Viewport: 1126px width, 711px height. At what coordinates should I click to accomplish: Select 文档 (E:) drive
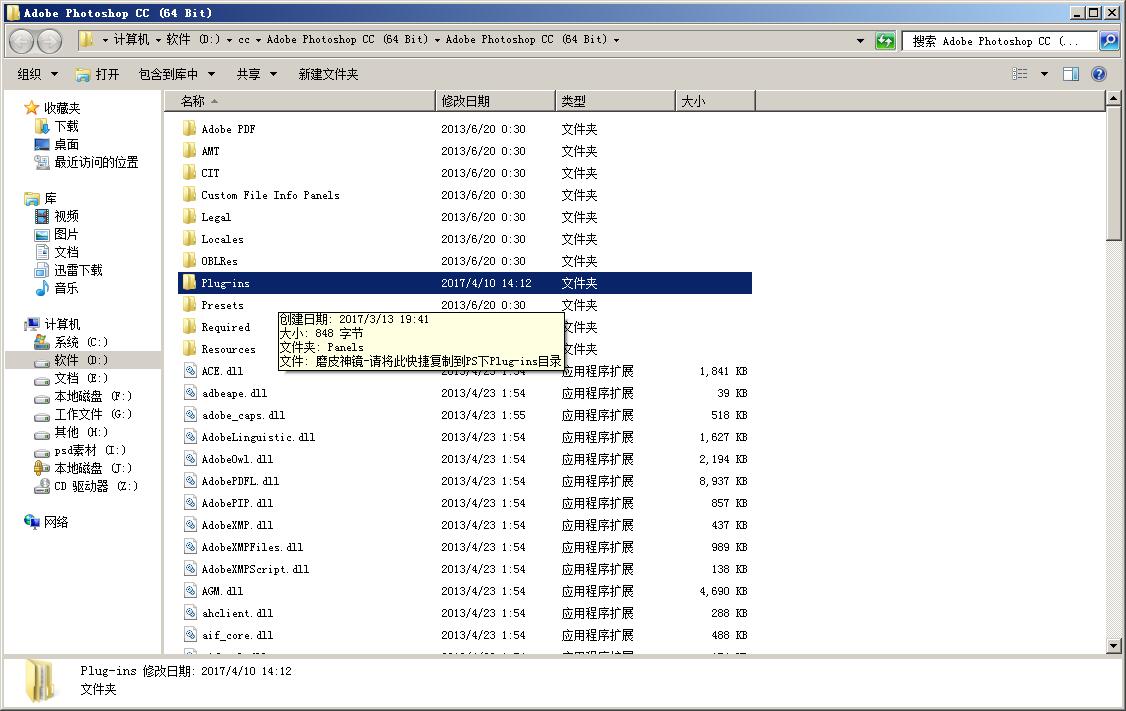coord(81,378)
